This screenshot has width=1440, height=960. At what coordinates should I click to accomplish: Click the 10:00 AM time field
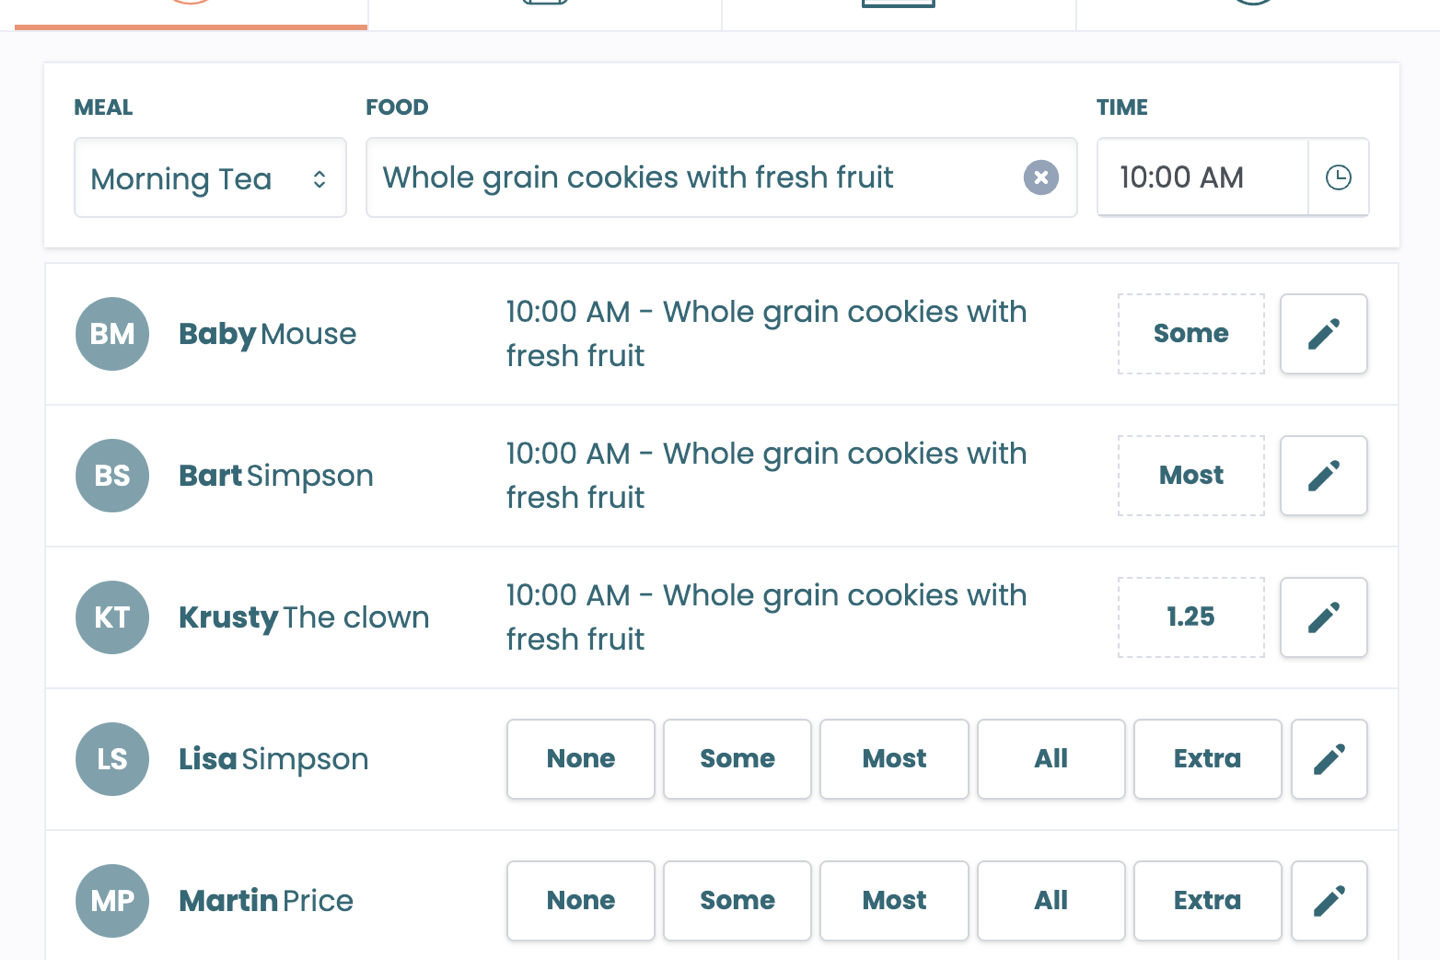1203,178
